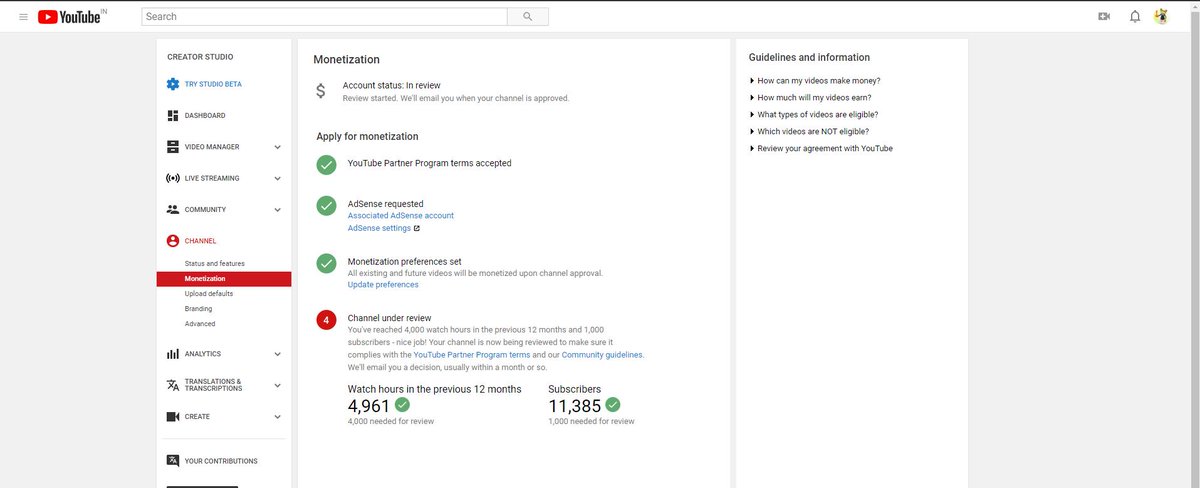The width and height of the screenshot is (1200, 488).
Task: Click Update preferences link
Action: coord(383,285)
